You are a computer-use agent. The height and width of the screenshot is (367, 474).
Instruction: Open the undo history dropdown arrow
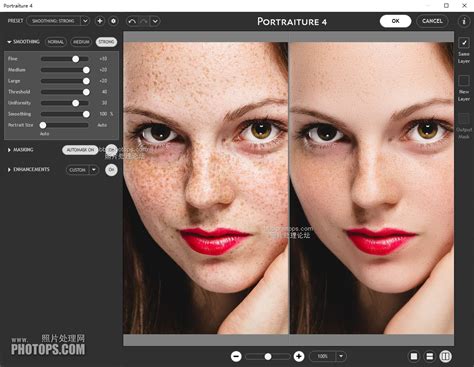coord(155,21)
